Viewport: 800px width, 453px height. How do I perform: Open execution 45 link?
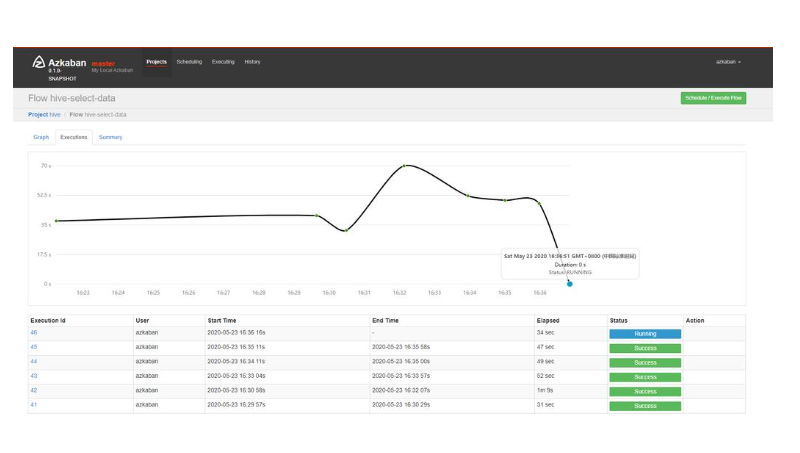34,347
